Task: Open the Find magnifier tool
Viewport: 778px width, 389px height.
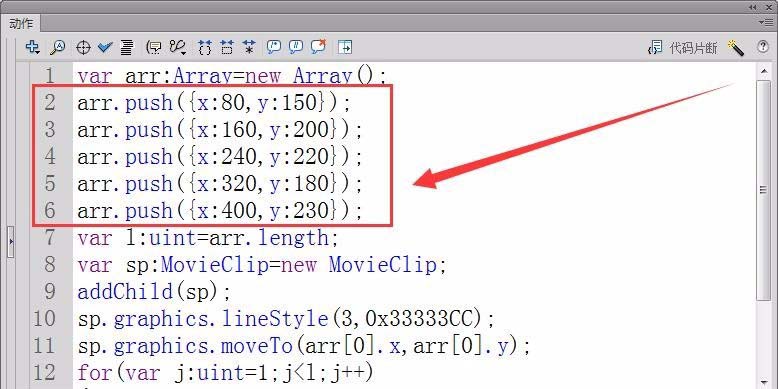Action: pyautogui.click(x=58, y=47)
